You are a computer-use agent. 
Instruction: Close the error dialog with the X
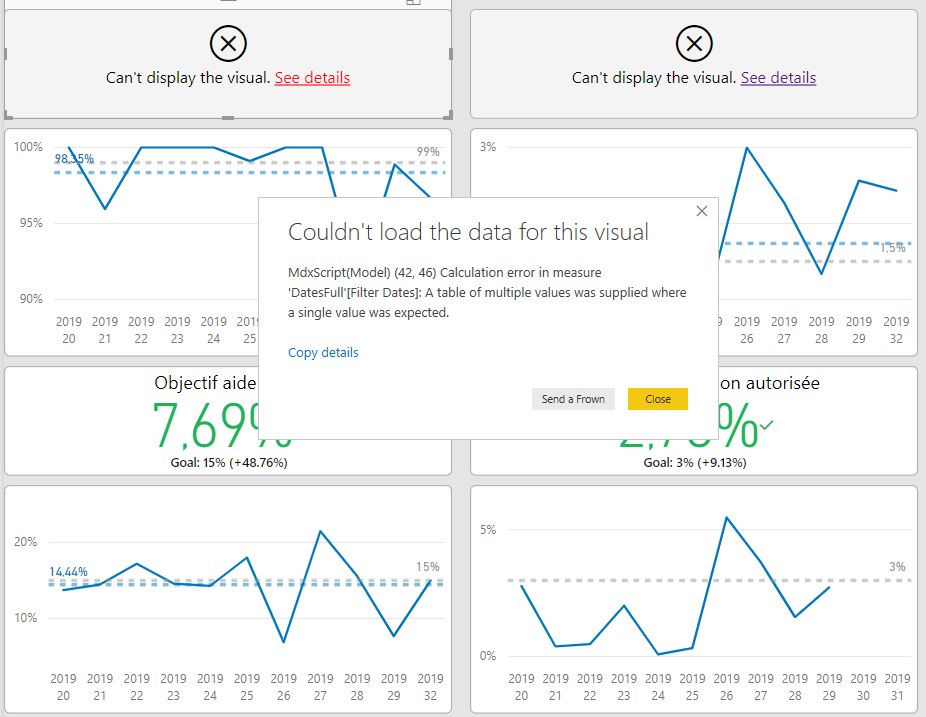[702, 211]
